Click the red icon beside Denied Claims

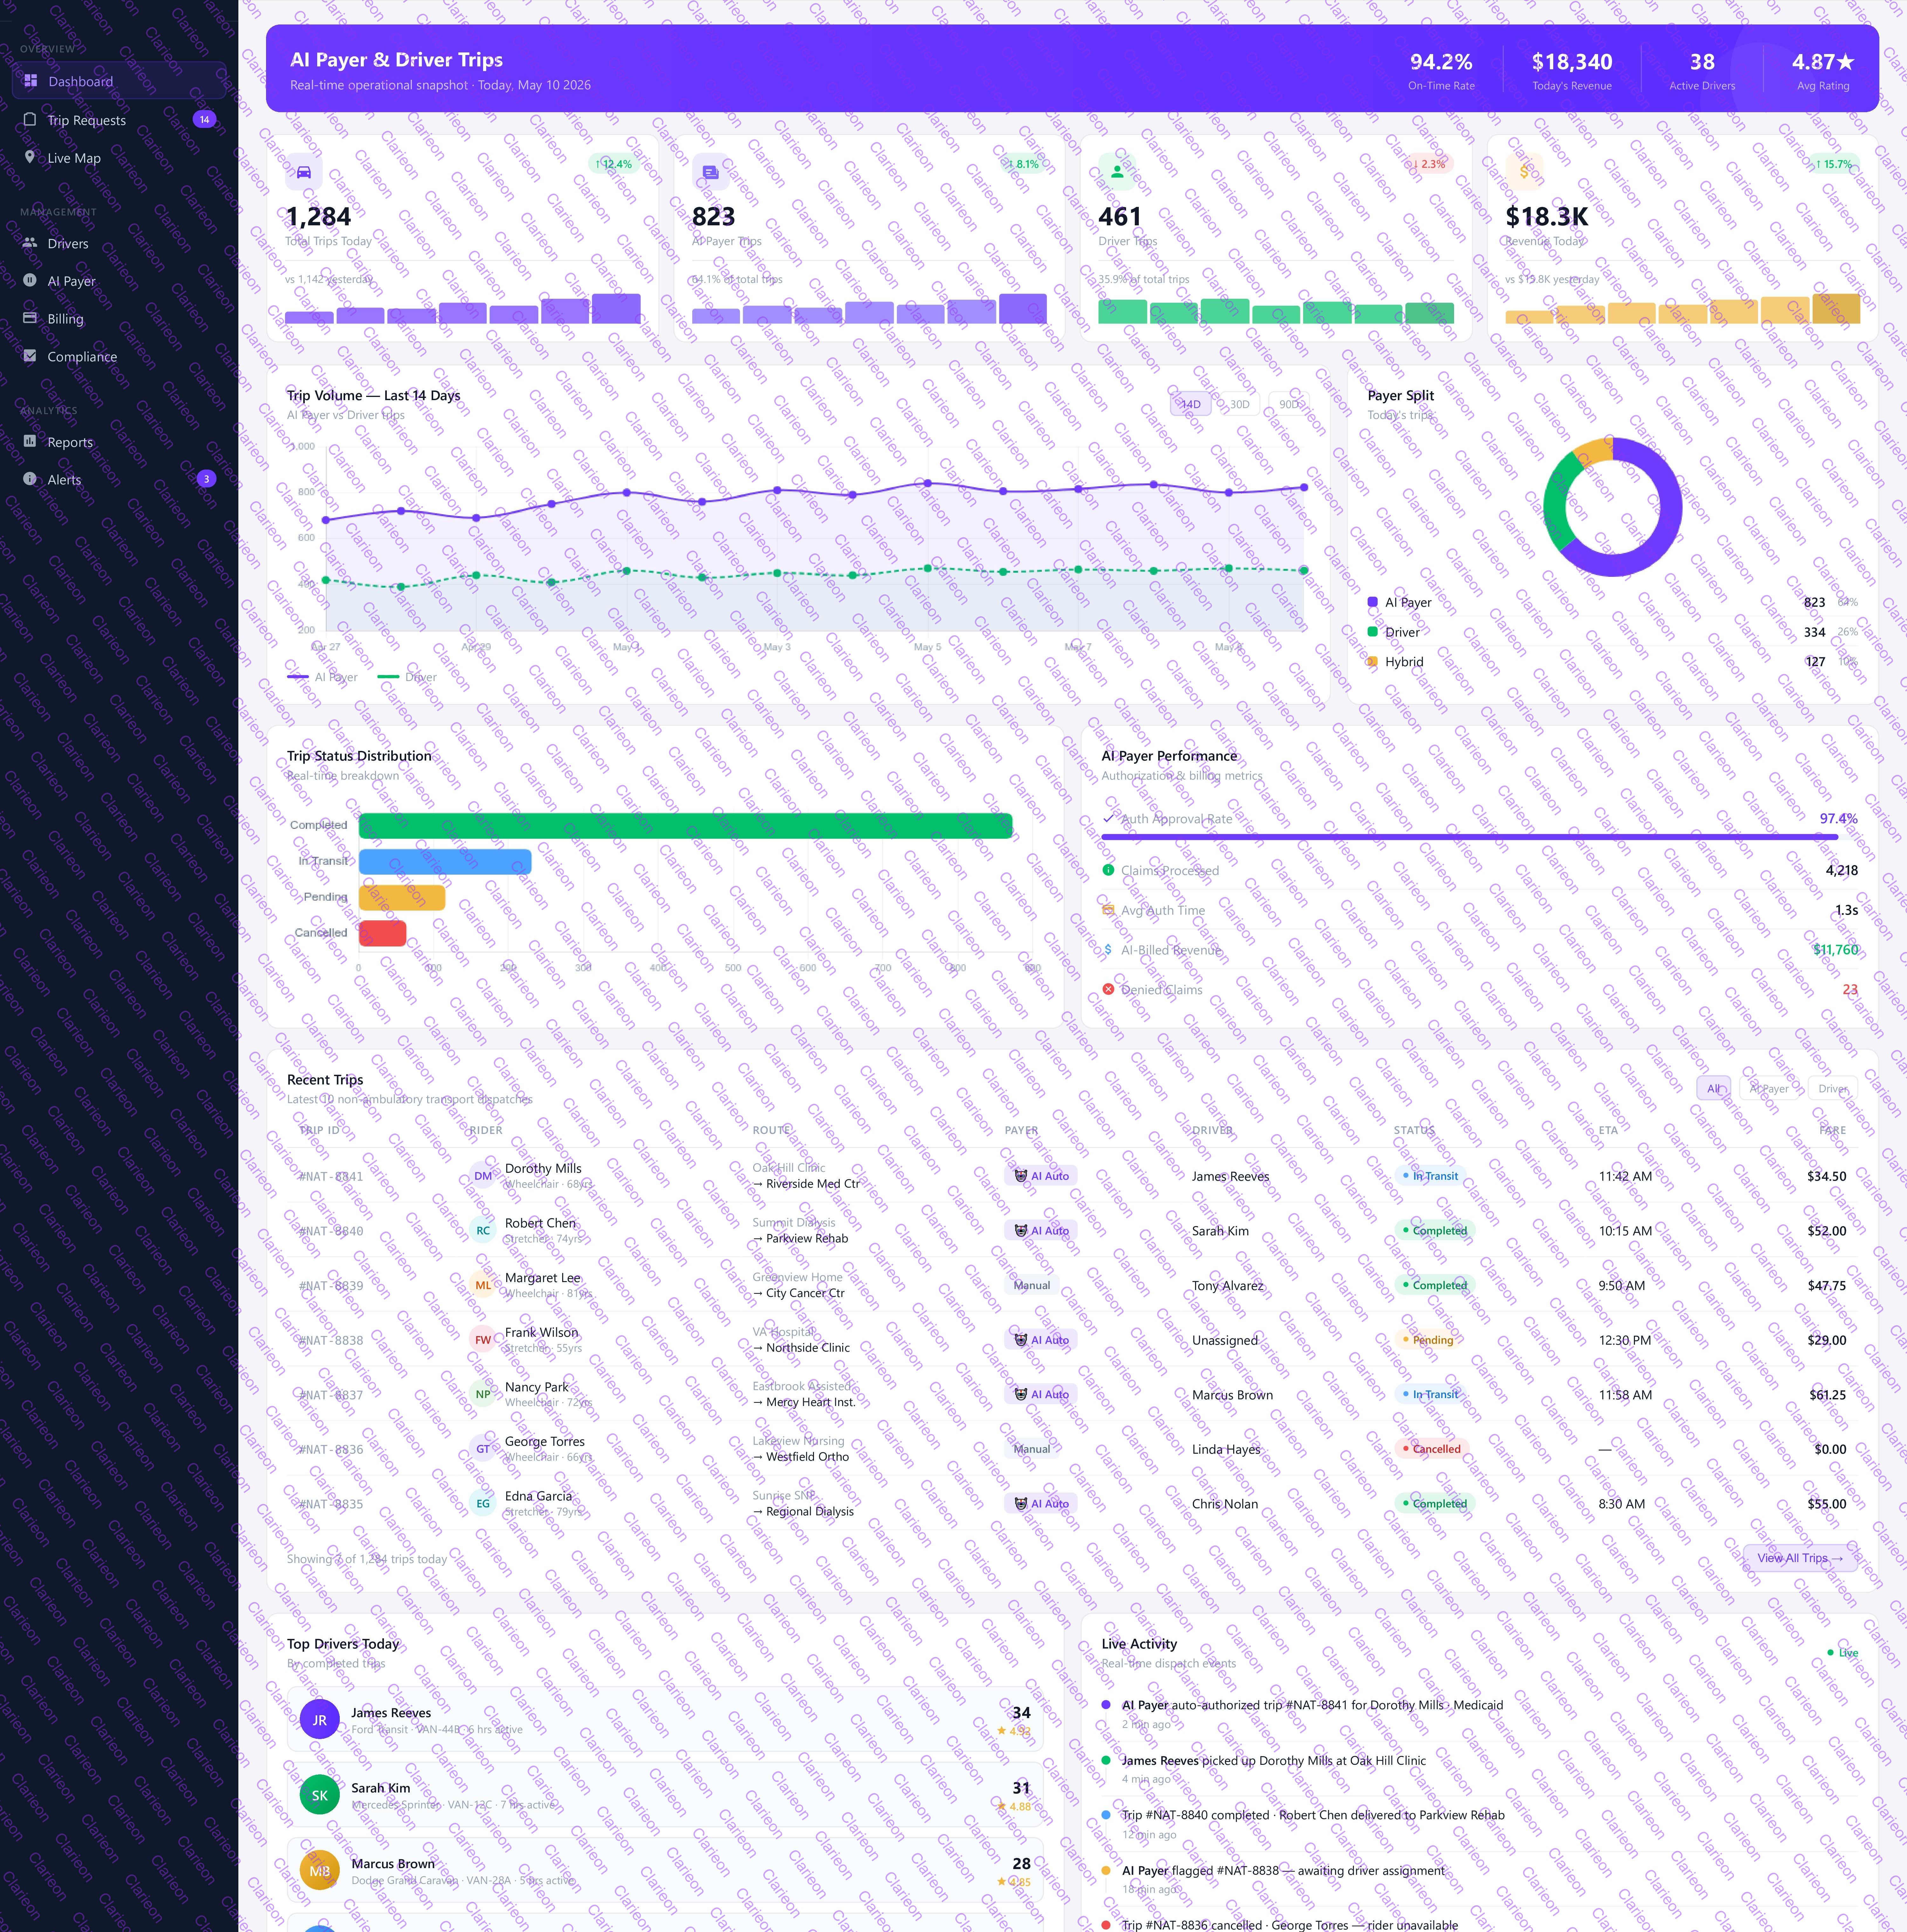pyautogui.click(x=1108, y=989)
